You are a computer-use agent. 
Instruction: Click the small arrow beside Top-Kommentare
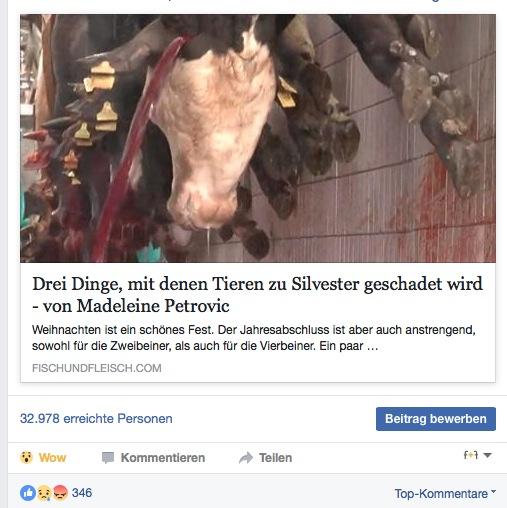493,491
